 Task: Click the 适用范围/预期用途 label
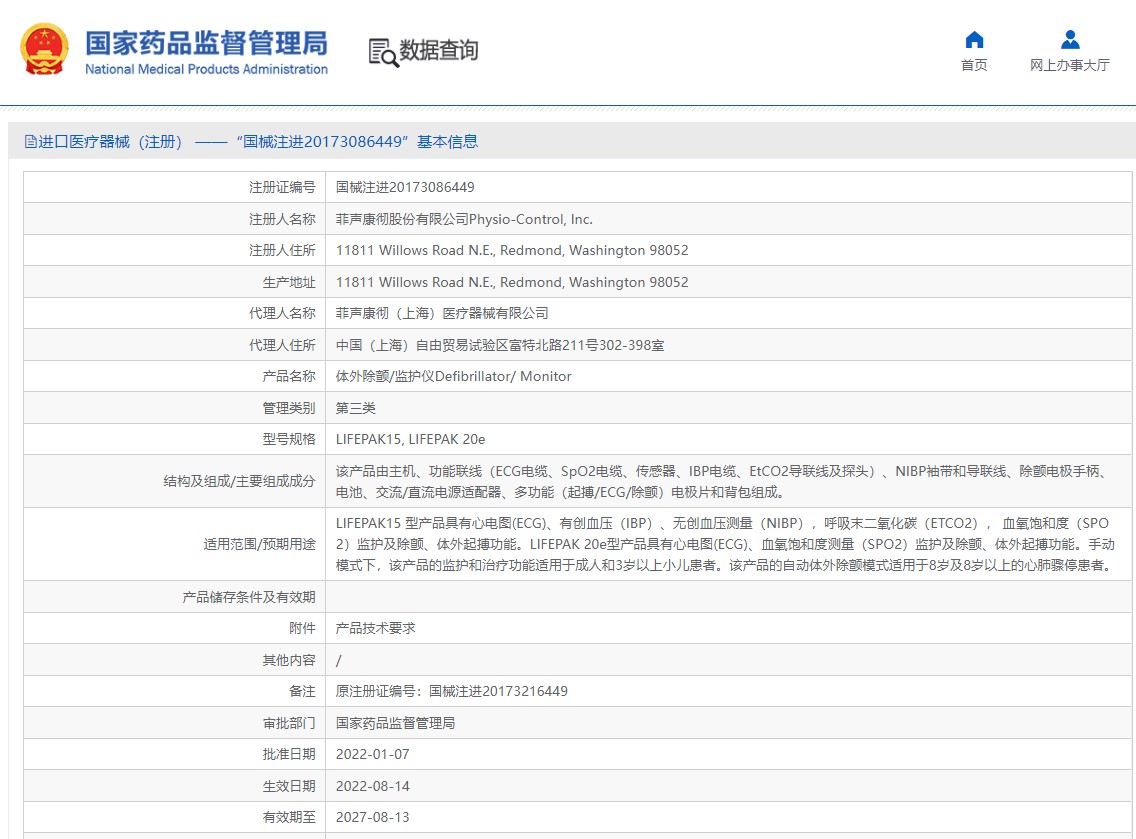[259, 544]
